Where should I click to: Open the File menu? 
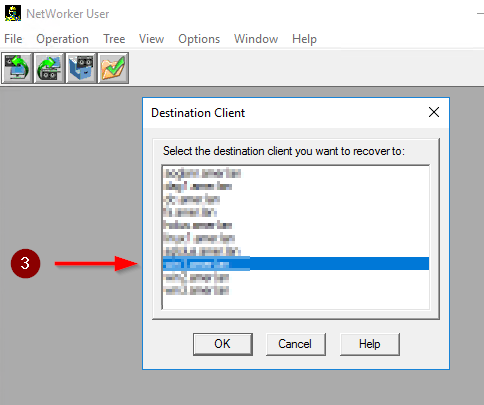point(13,39)
